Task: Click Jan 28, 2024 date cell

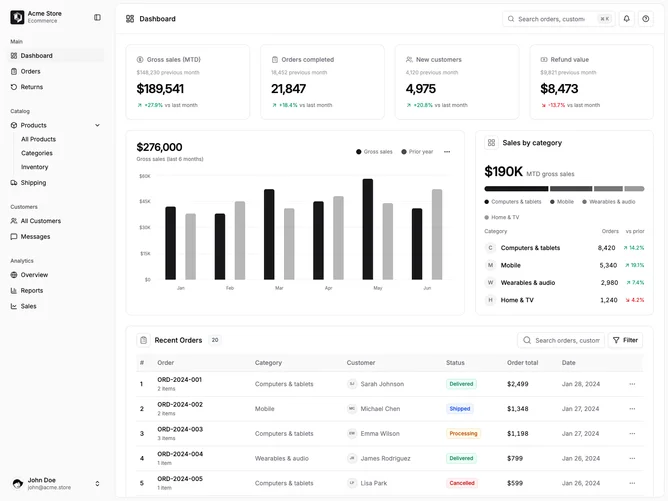Action: 581,384
